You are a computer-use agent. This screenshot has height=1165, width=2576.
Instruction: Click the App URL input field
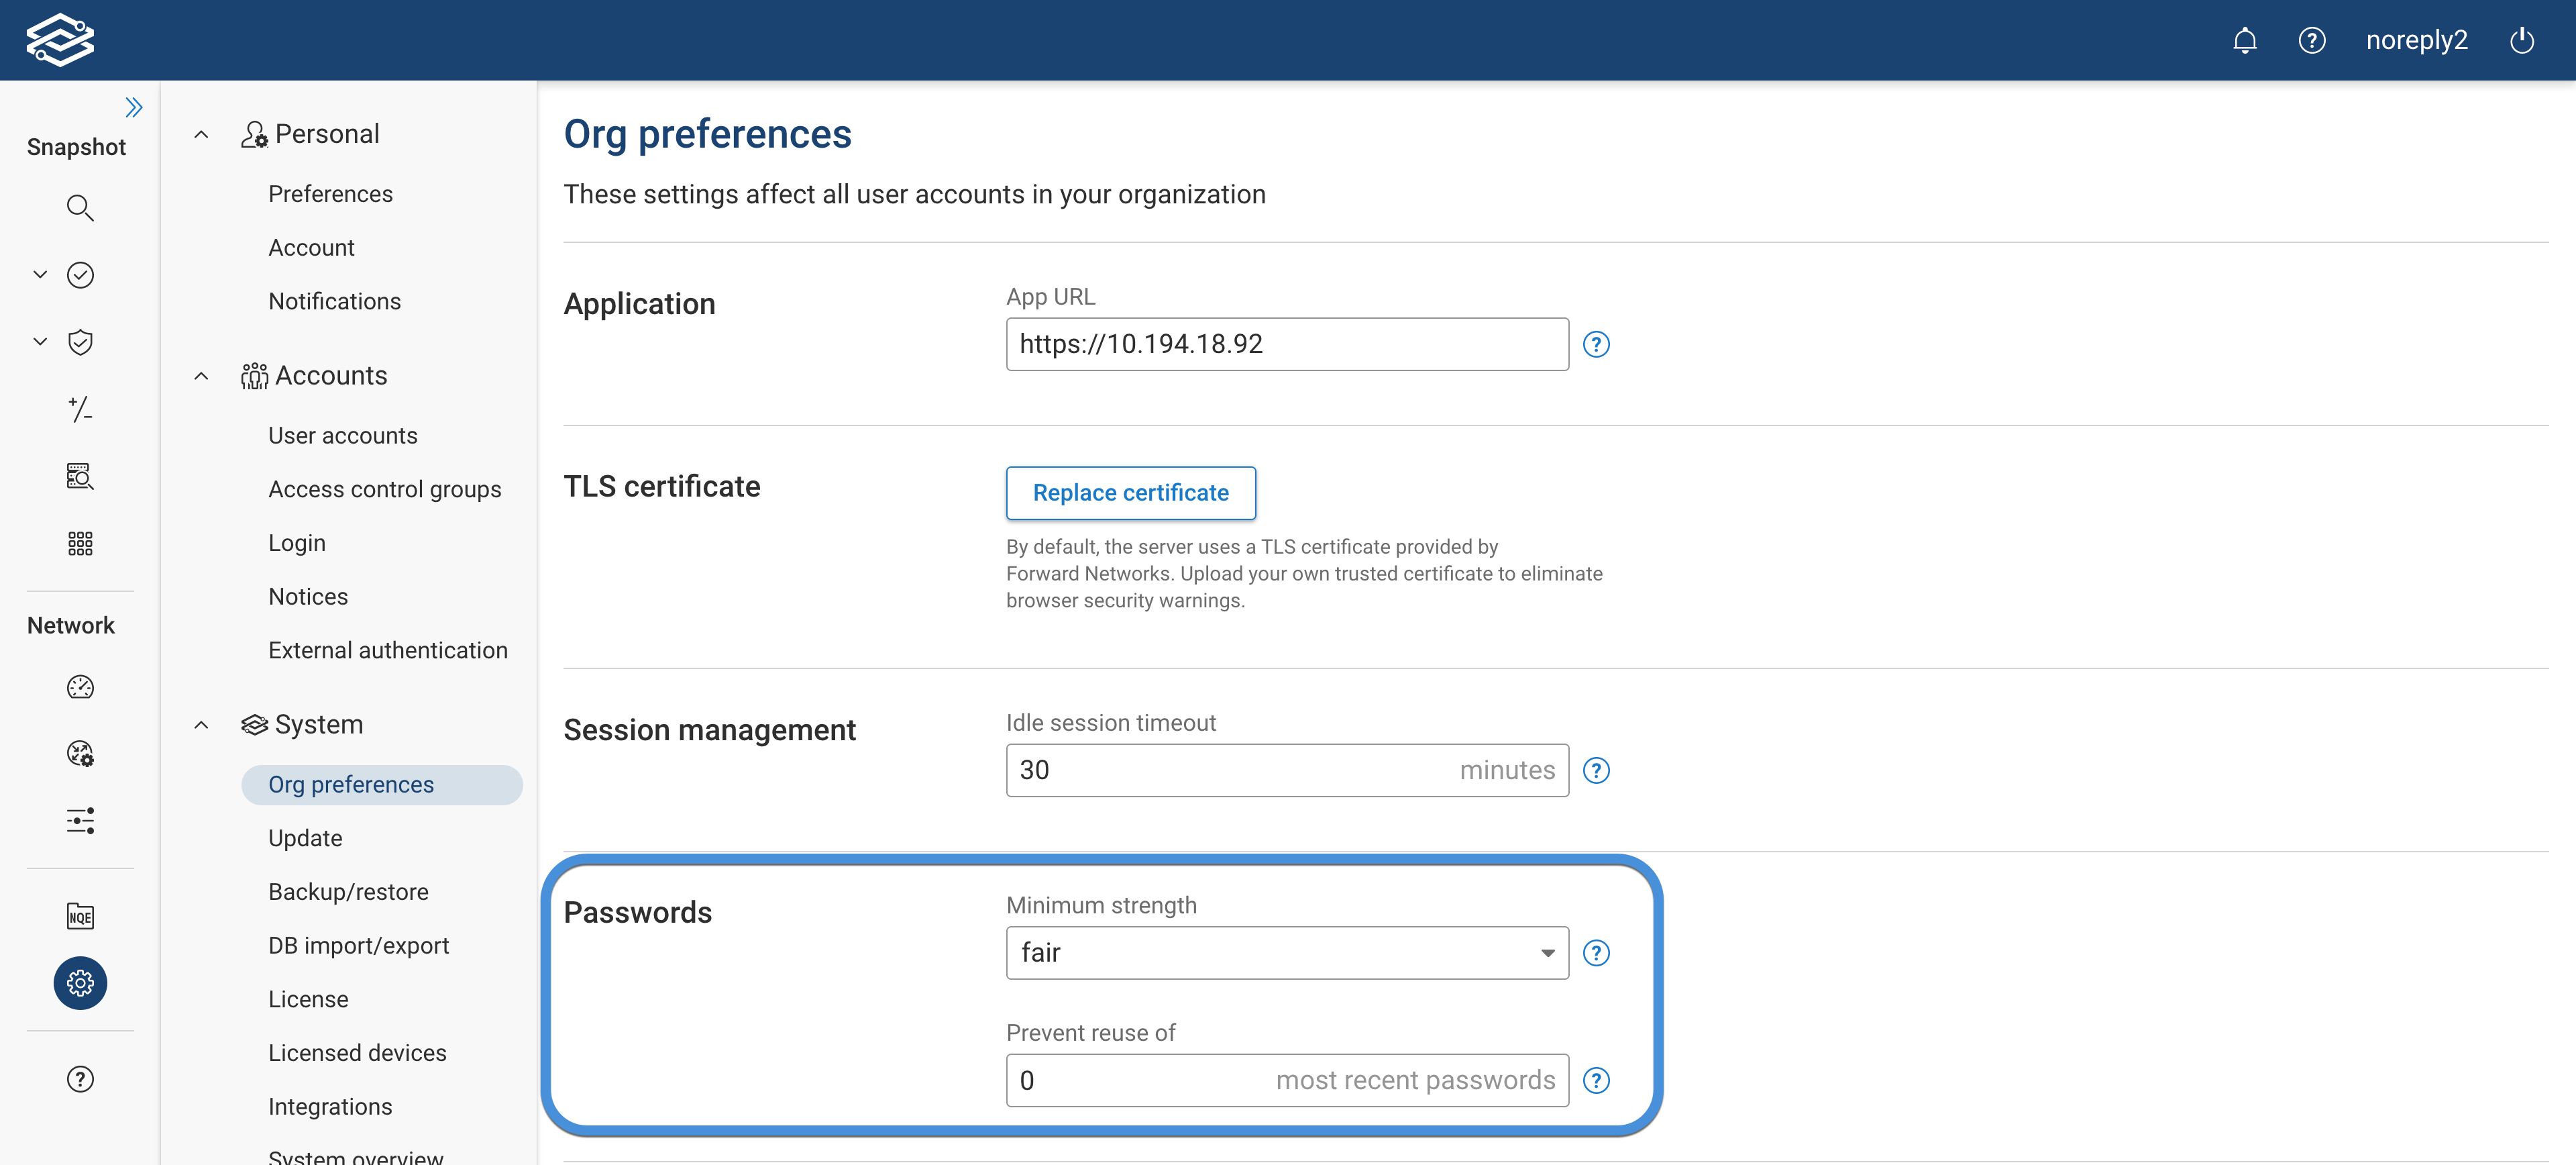[1287, 343]
